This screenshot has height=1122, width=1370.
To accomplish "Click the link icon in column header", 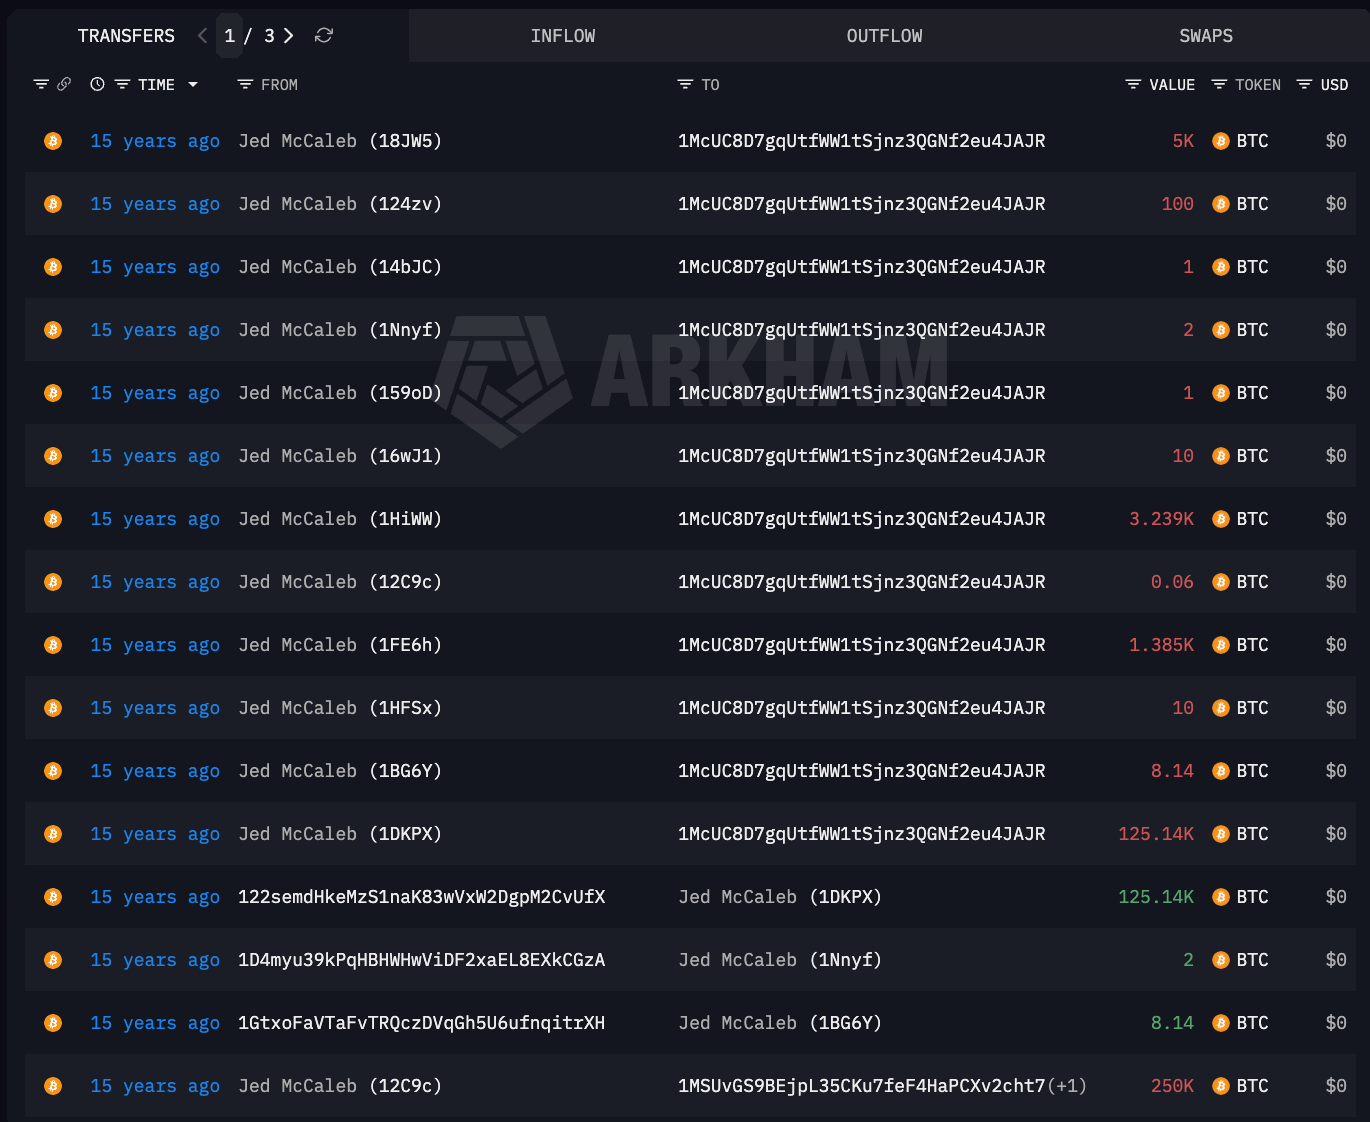I will [64, 85].
